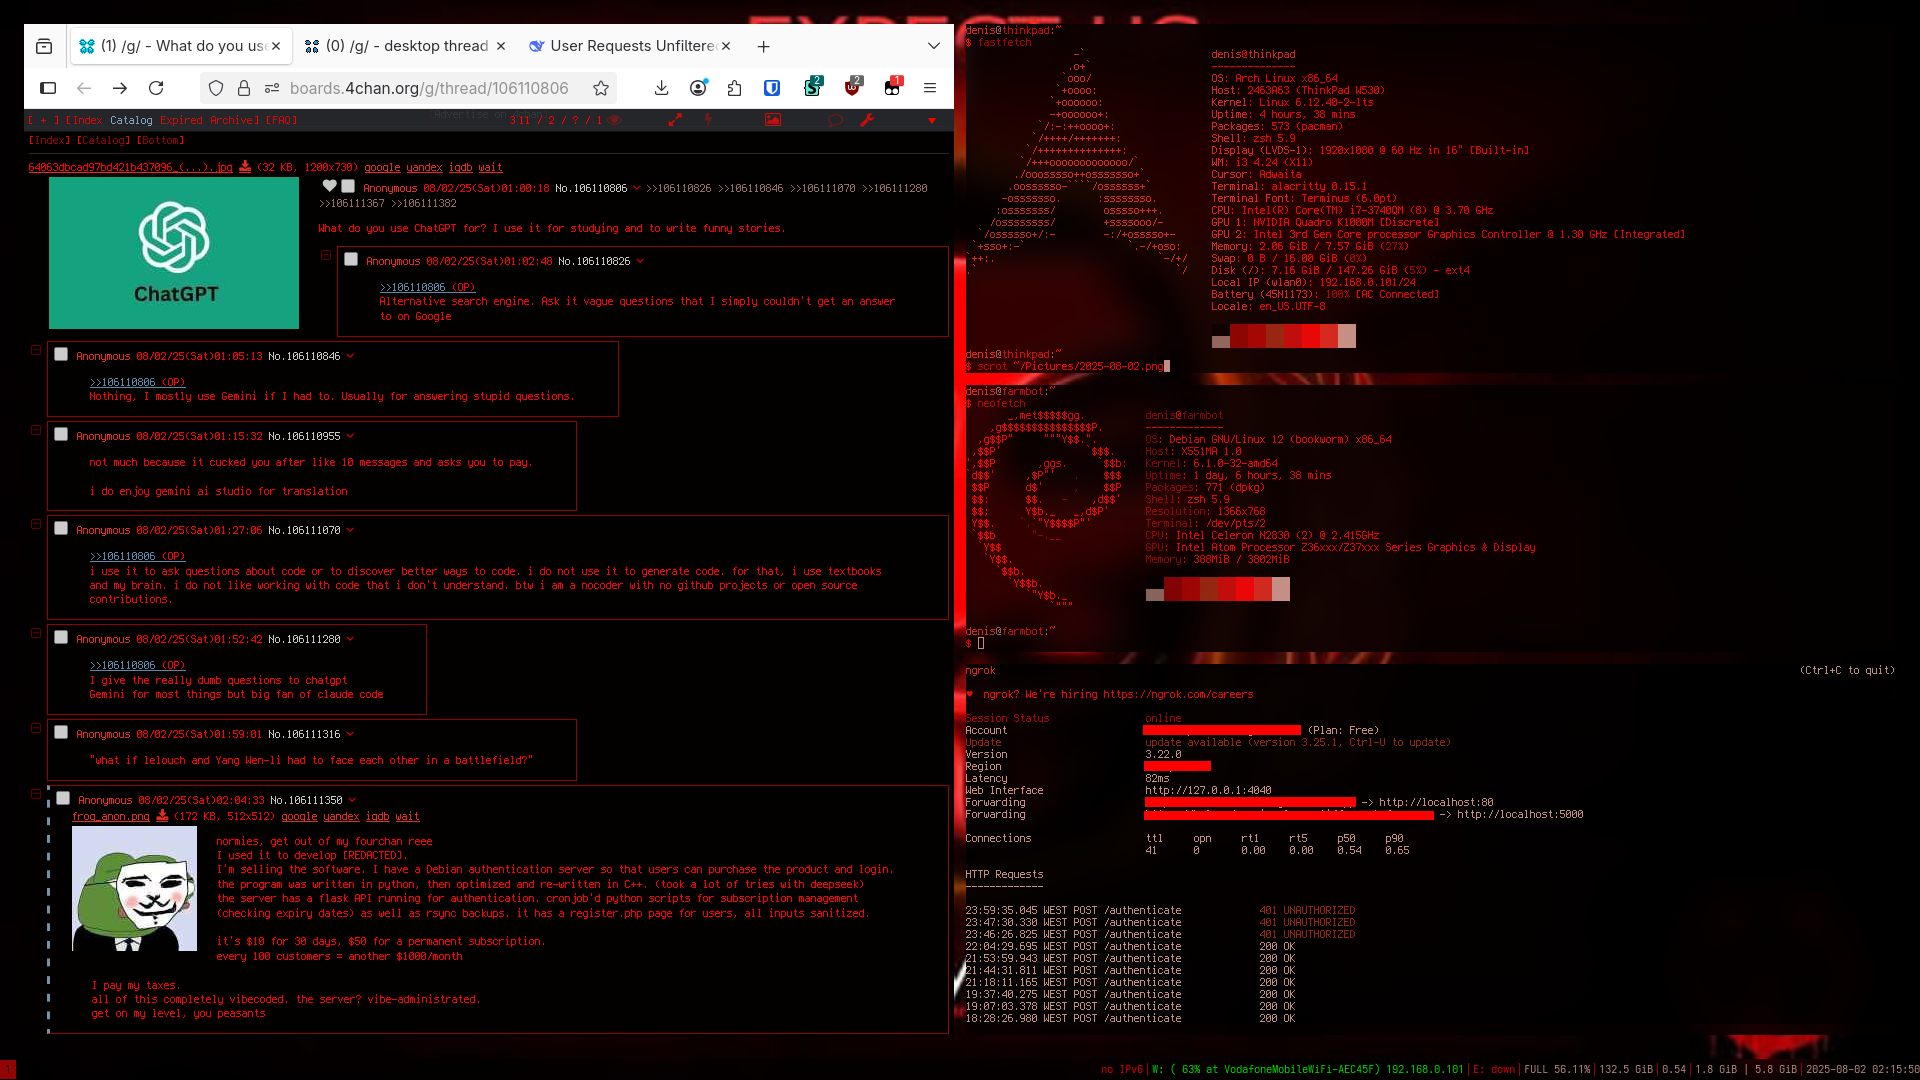Reload the 4chan thread page
The image size is (1920, 1080).
tap(156, 88)
